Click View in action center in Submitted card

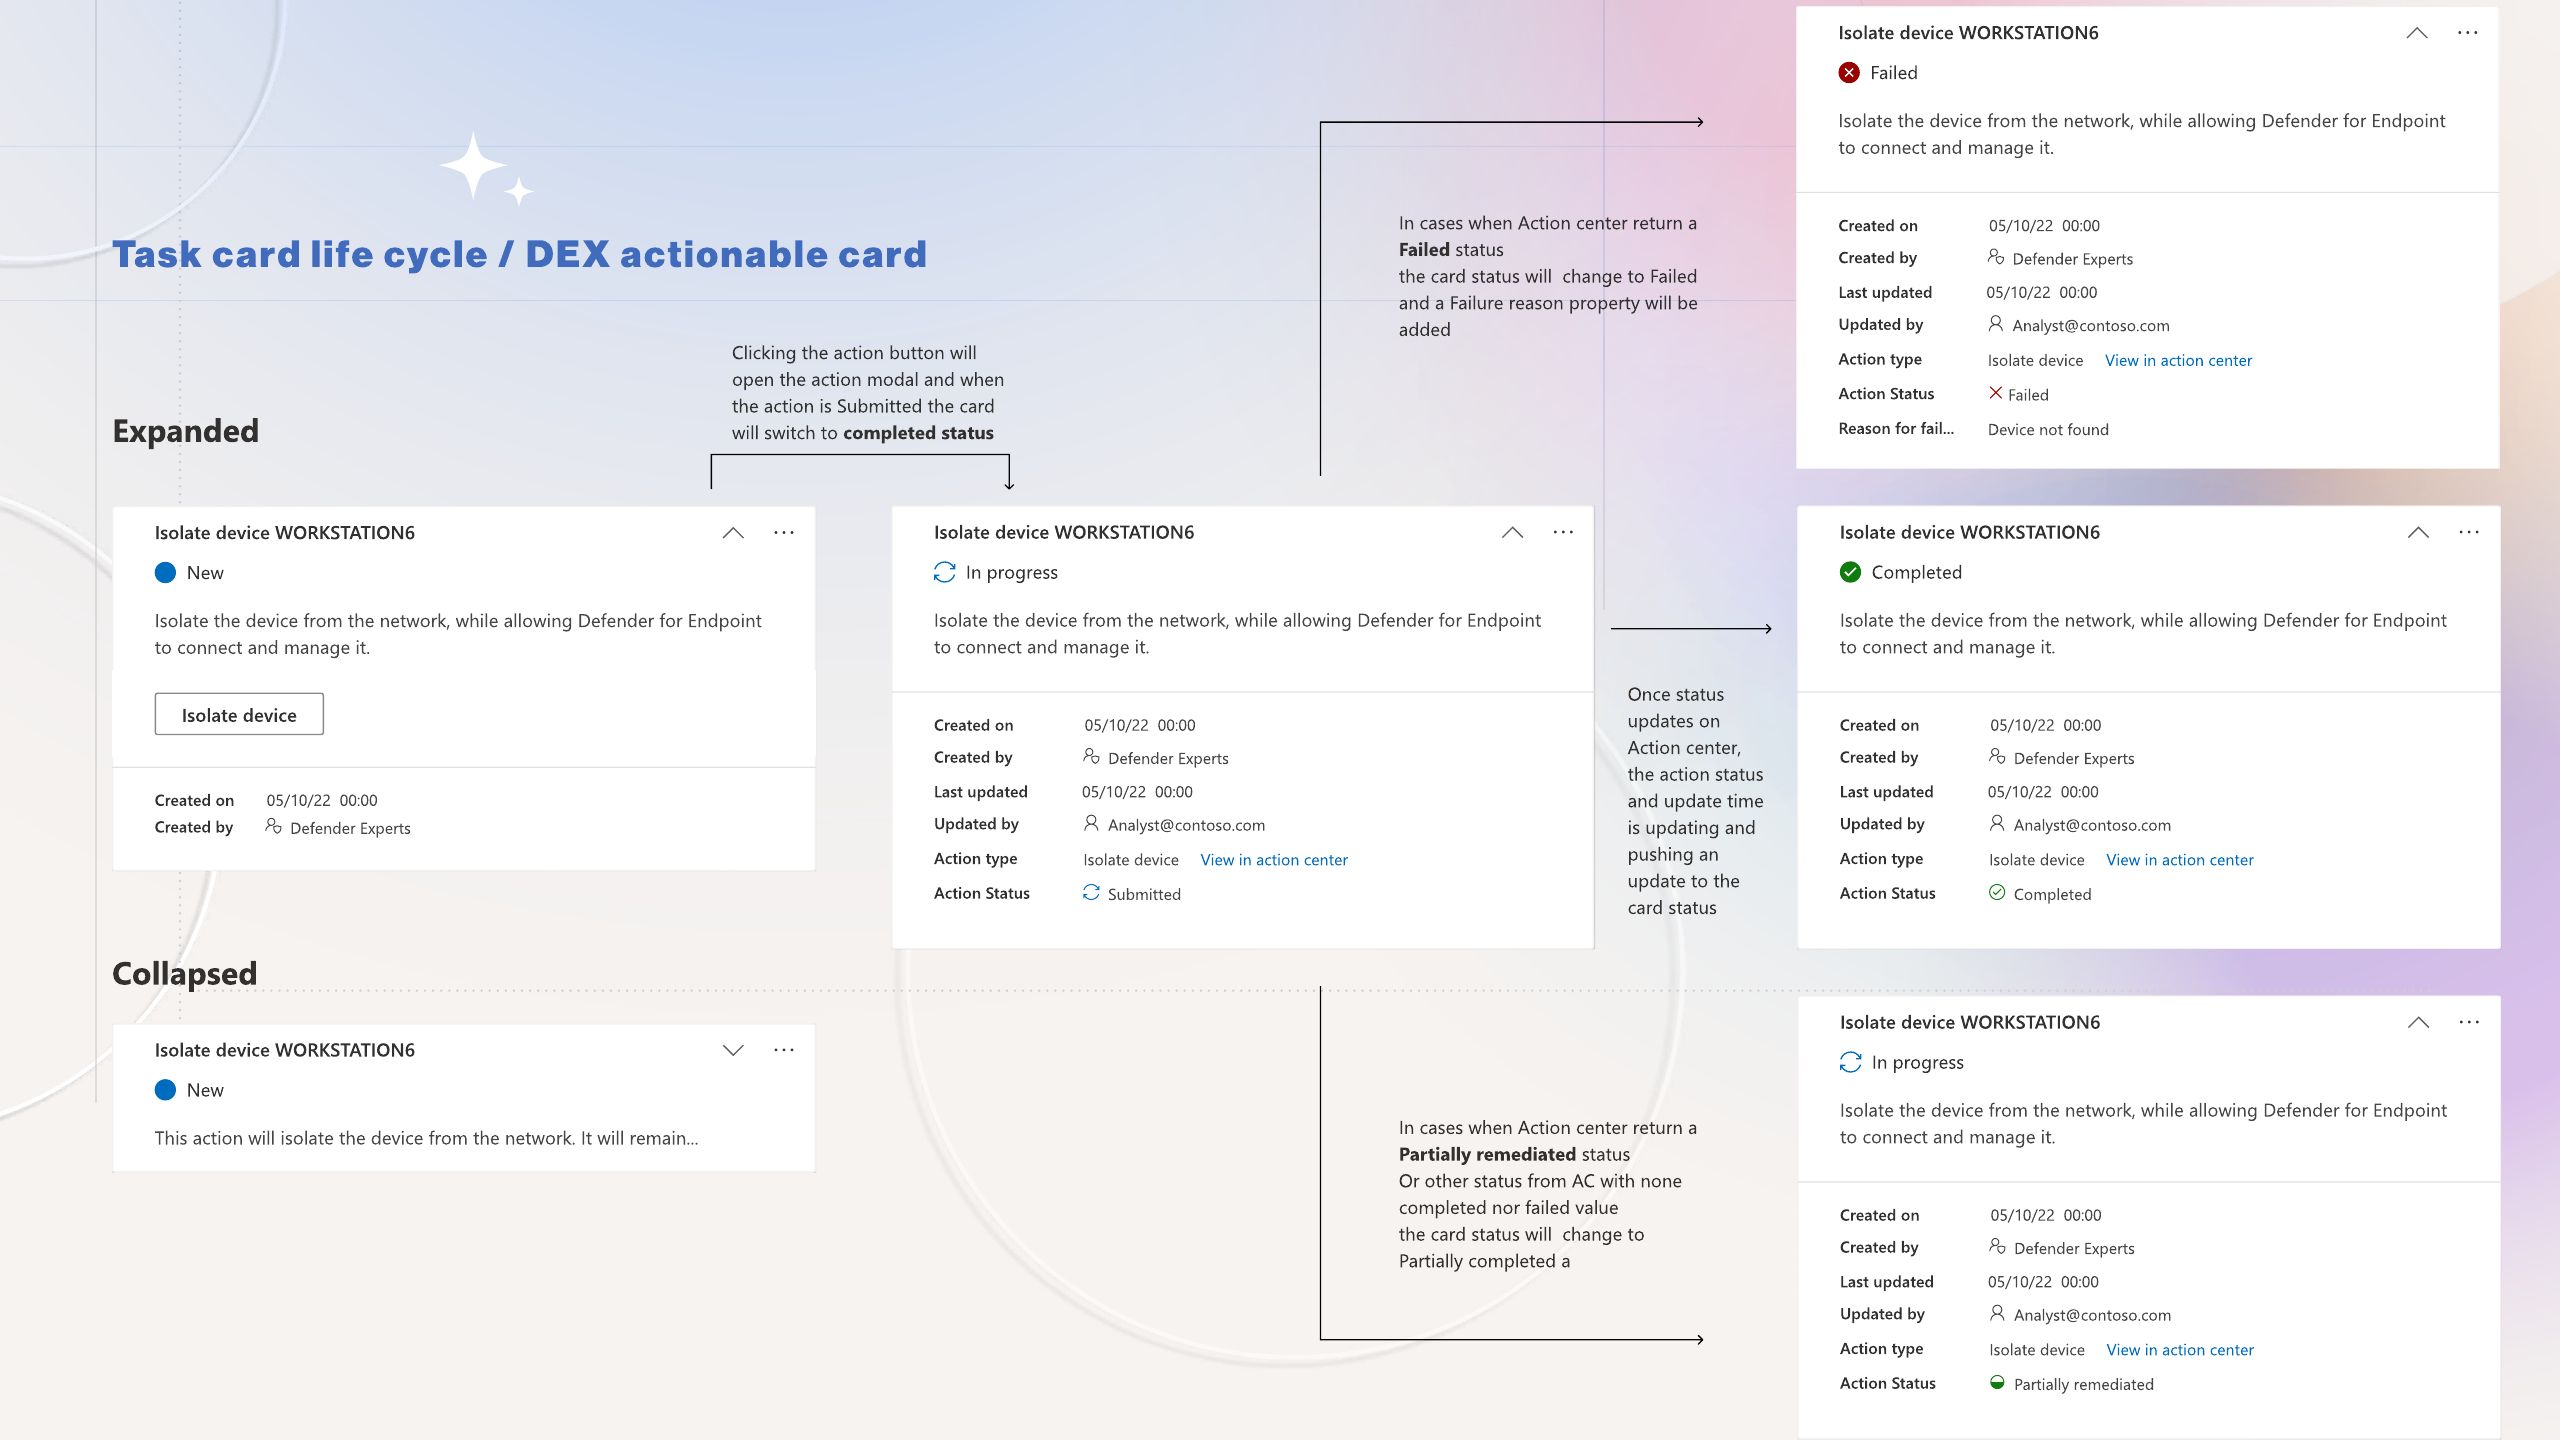click(x=1274, y=860)
